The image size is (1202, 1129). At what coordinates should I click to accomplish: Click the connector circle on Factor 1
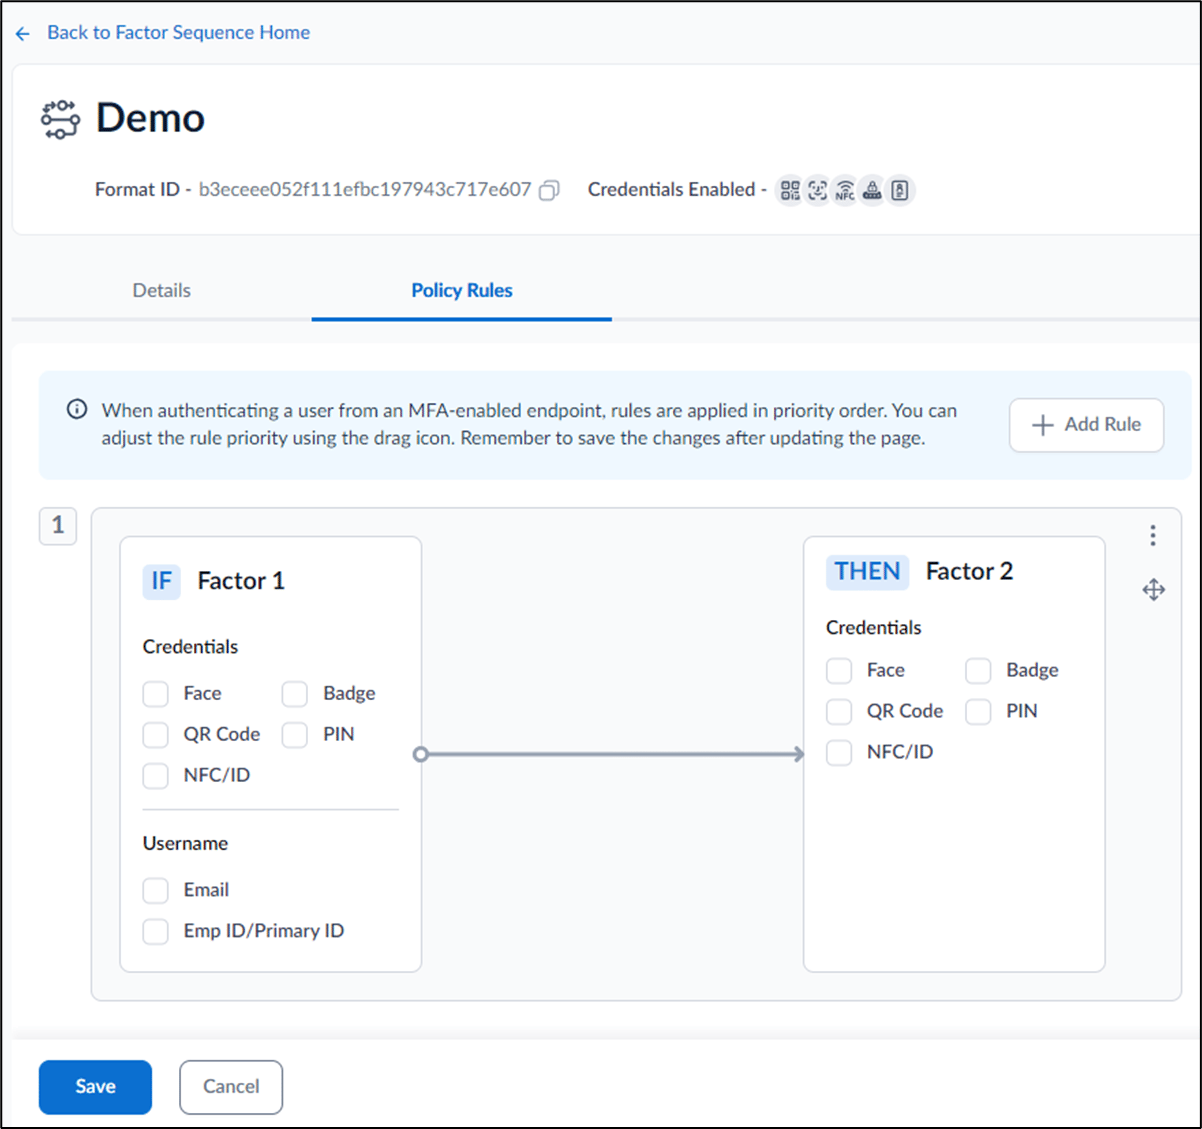pyautogui.click(x=421, y=754)
